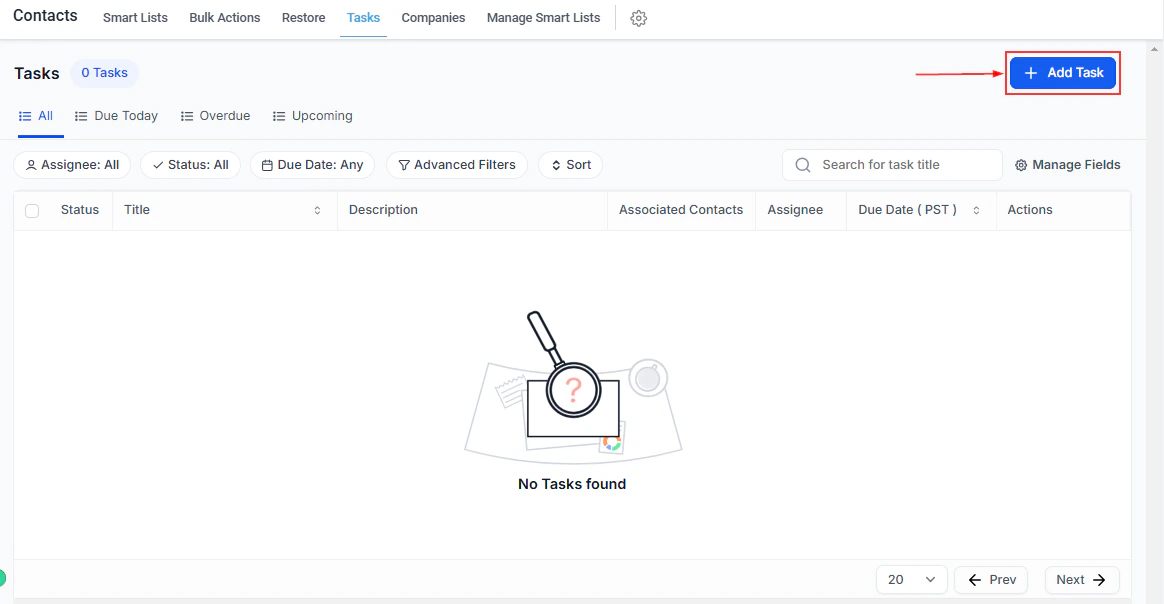Click the Contacts heading

pos(45,16)
